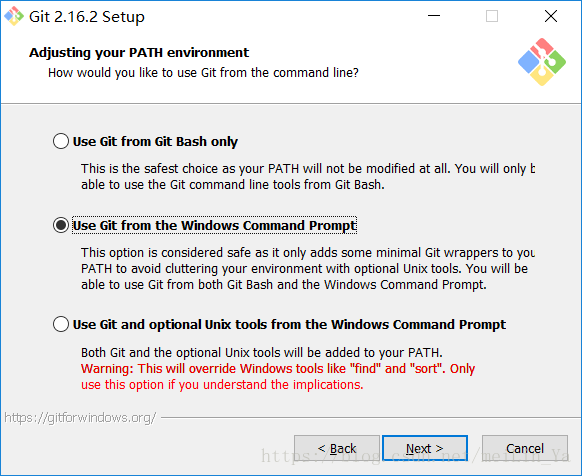Click the label "Use Git from the Windows Command Prompt"
Image resolution: width=582 pixels, height=476 pixels.
click(x=215, y=225)
